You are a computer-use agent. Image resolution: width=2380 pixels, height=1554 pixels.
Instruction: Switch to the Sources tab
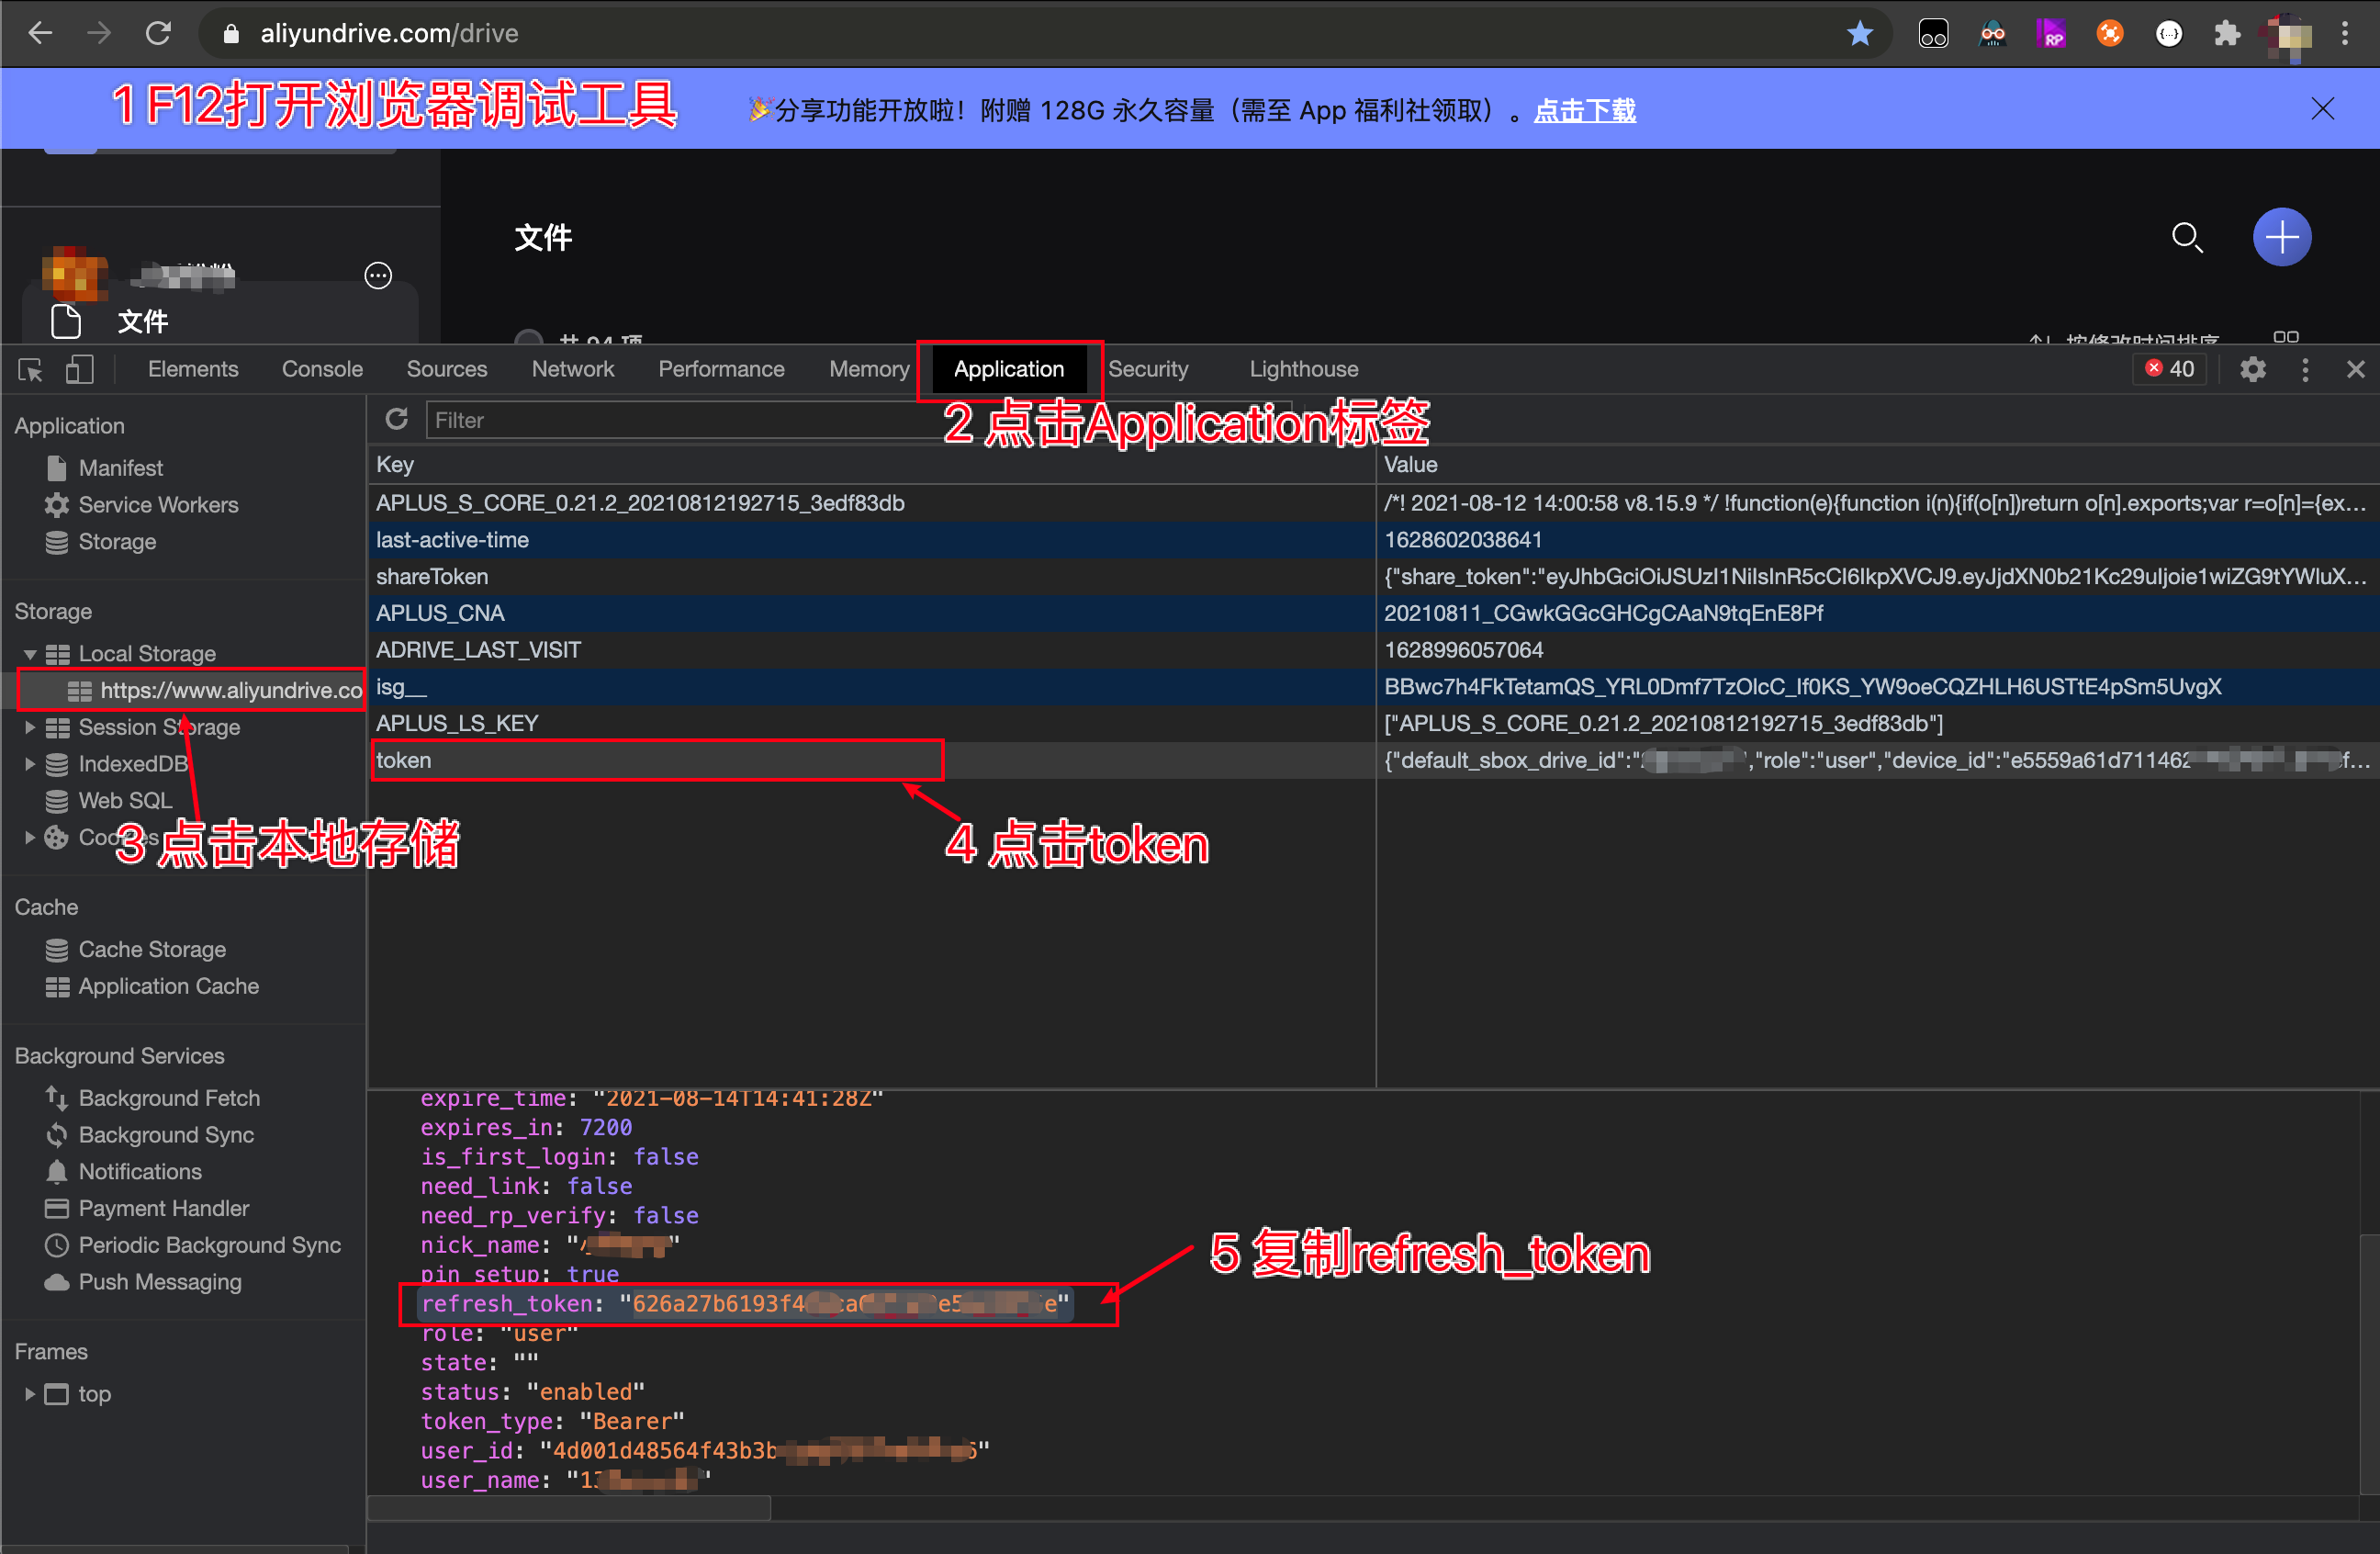coord(446,369)
